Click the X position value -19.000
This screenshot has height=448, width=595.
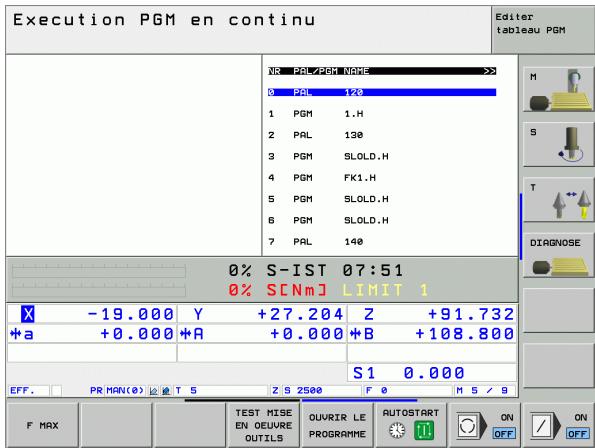click(130, 314)
